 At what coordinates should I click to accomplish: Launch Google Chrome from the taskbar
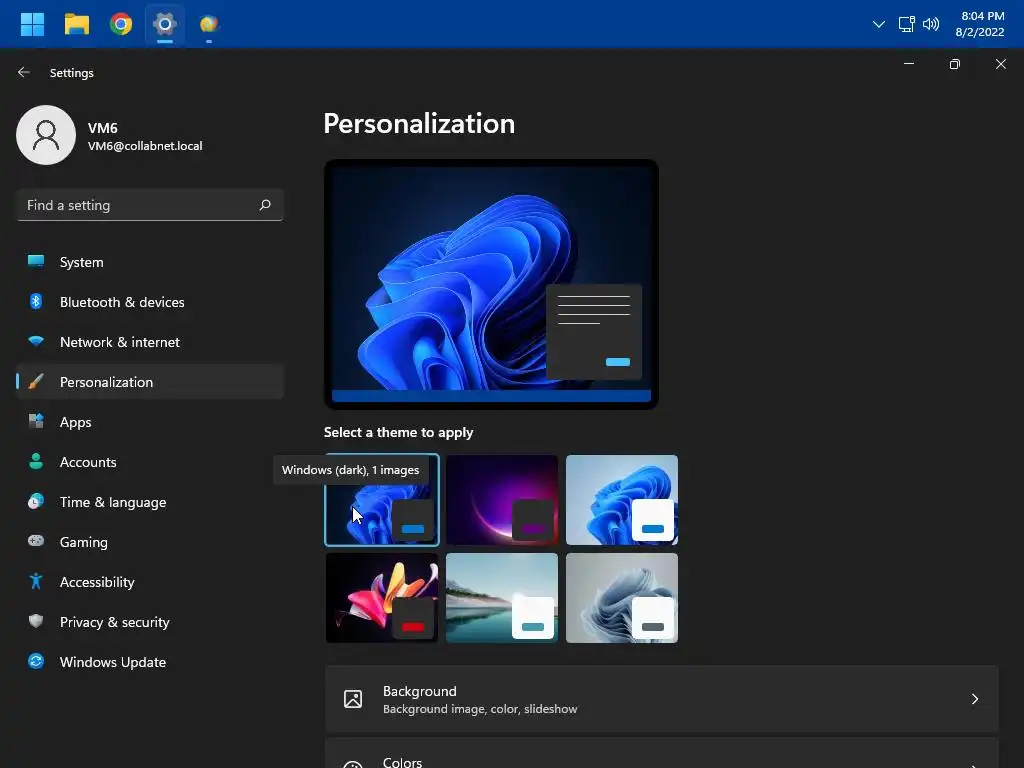(121, 24)
